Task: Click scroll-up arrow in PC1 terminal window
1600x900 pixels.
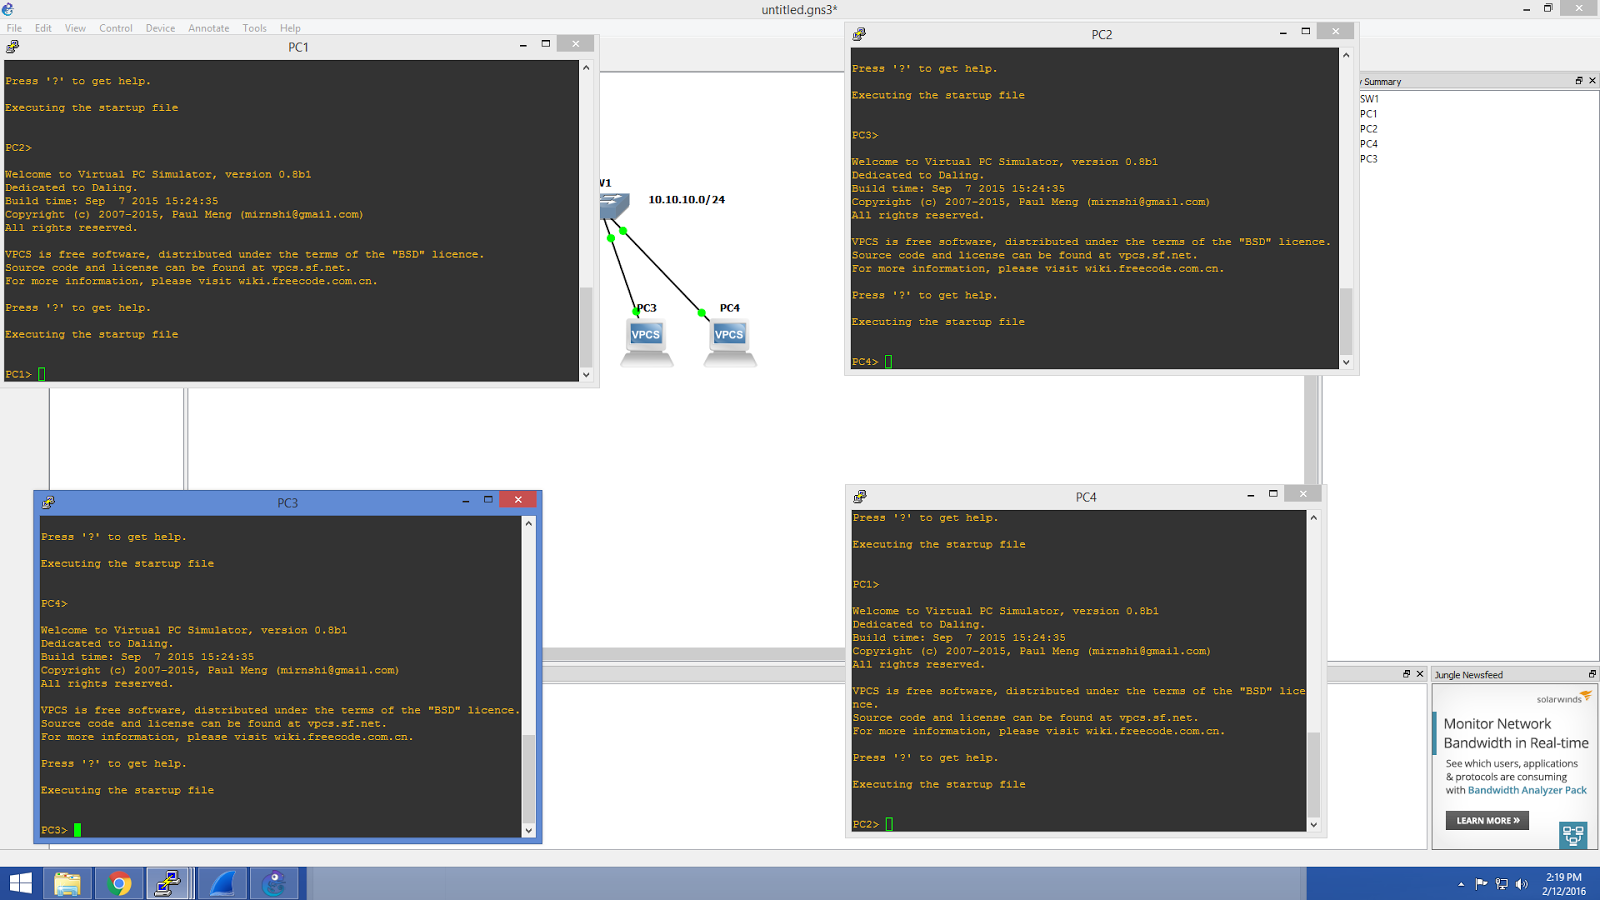Action: click(x=586, y=67)
